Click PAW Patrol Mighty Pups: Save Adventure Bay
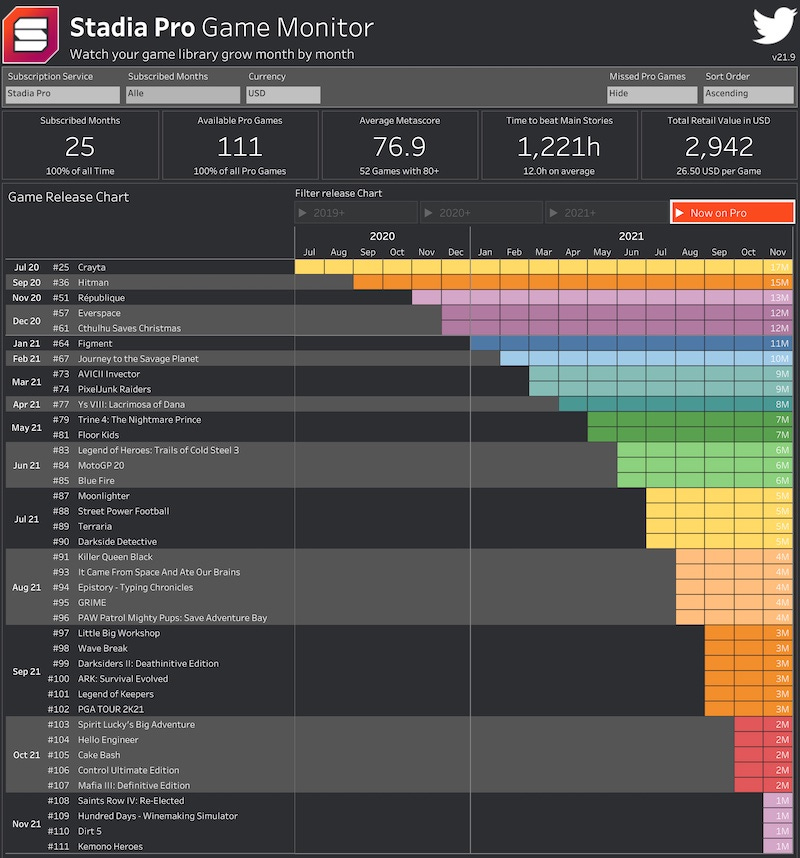Viewport: 800px width, 858px height. point(172,618)
